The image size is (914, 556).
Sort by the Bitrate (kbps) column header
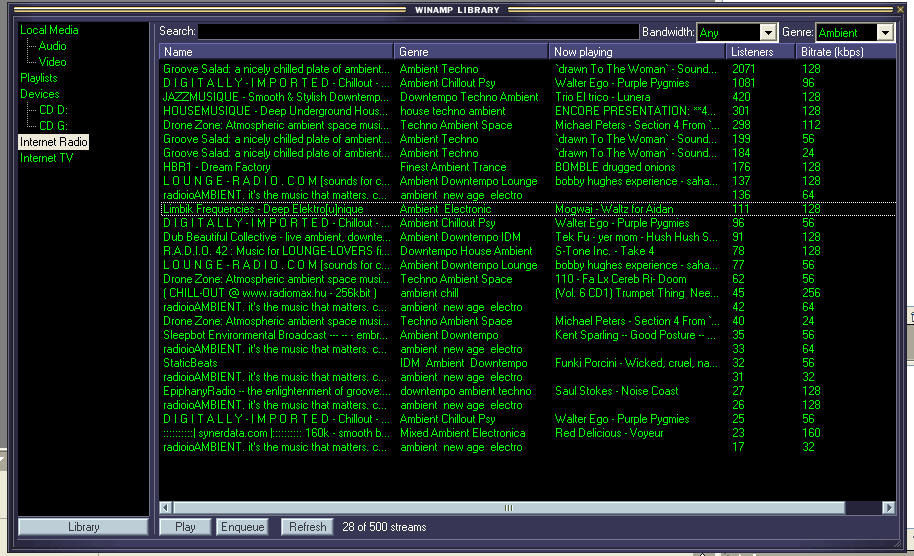pos(846,52)
